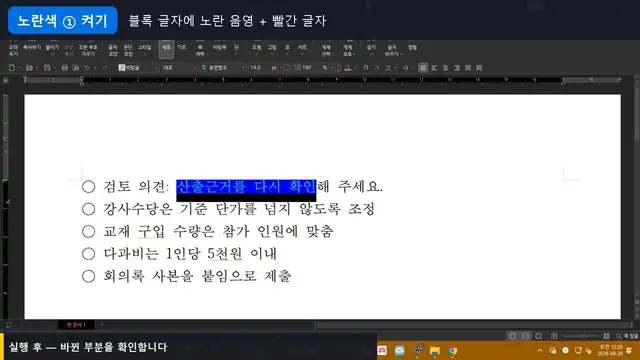Toggle italic 가 formatting
Screen dimensions: 640x360
(377, 68)
